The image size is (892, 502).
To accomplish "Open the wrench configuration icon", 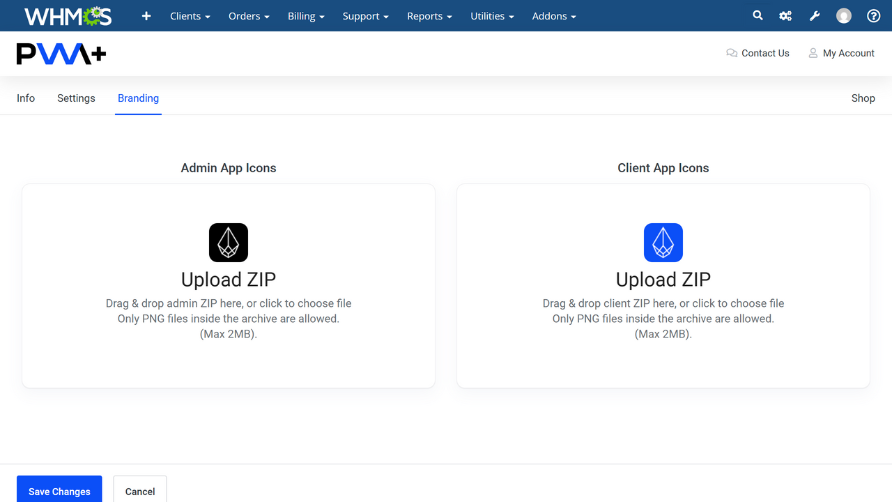I will [814, 16].
